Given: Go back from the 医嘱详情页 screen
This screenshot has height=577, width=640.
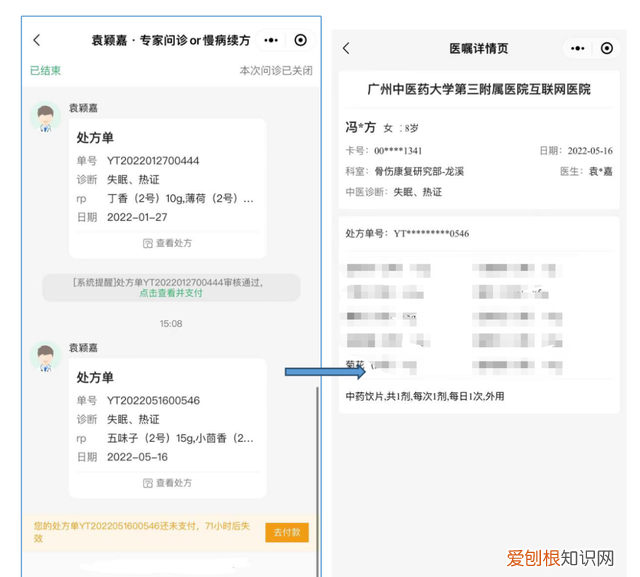Looking at the screenshot, I should click(x=346, y=48).
